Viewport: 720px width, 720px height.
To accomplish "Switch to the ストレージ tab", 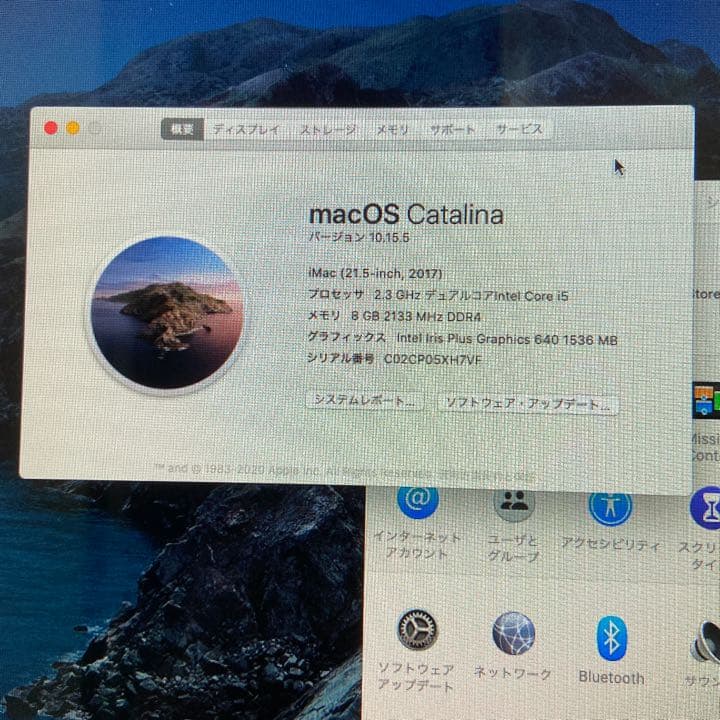I will (x=328, y=130).
